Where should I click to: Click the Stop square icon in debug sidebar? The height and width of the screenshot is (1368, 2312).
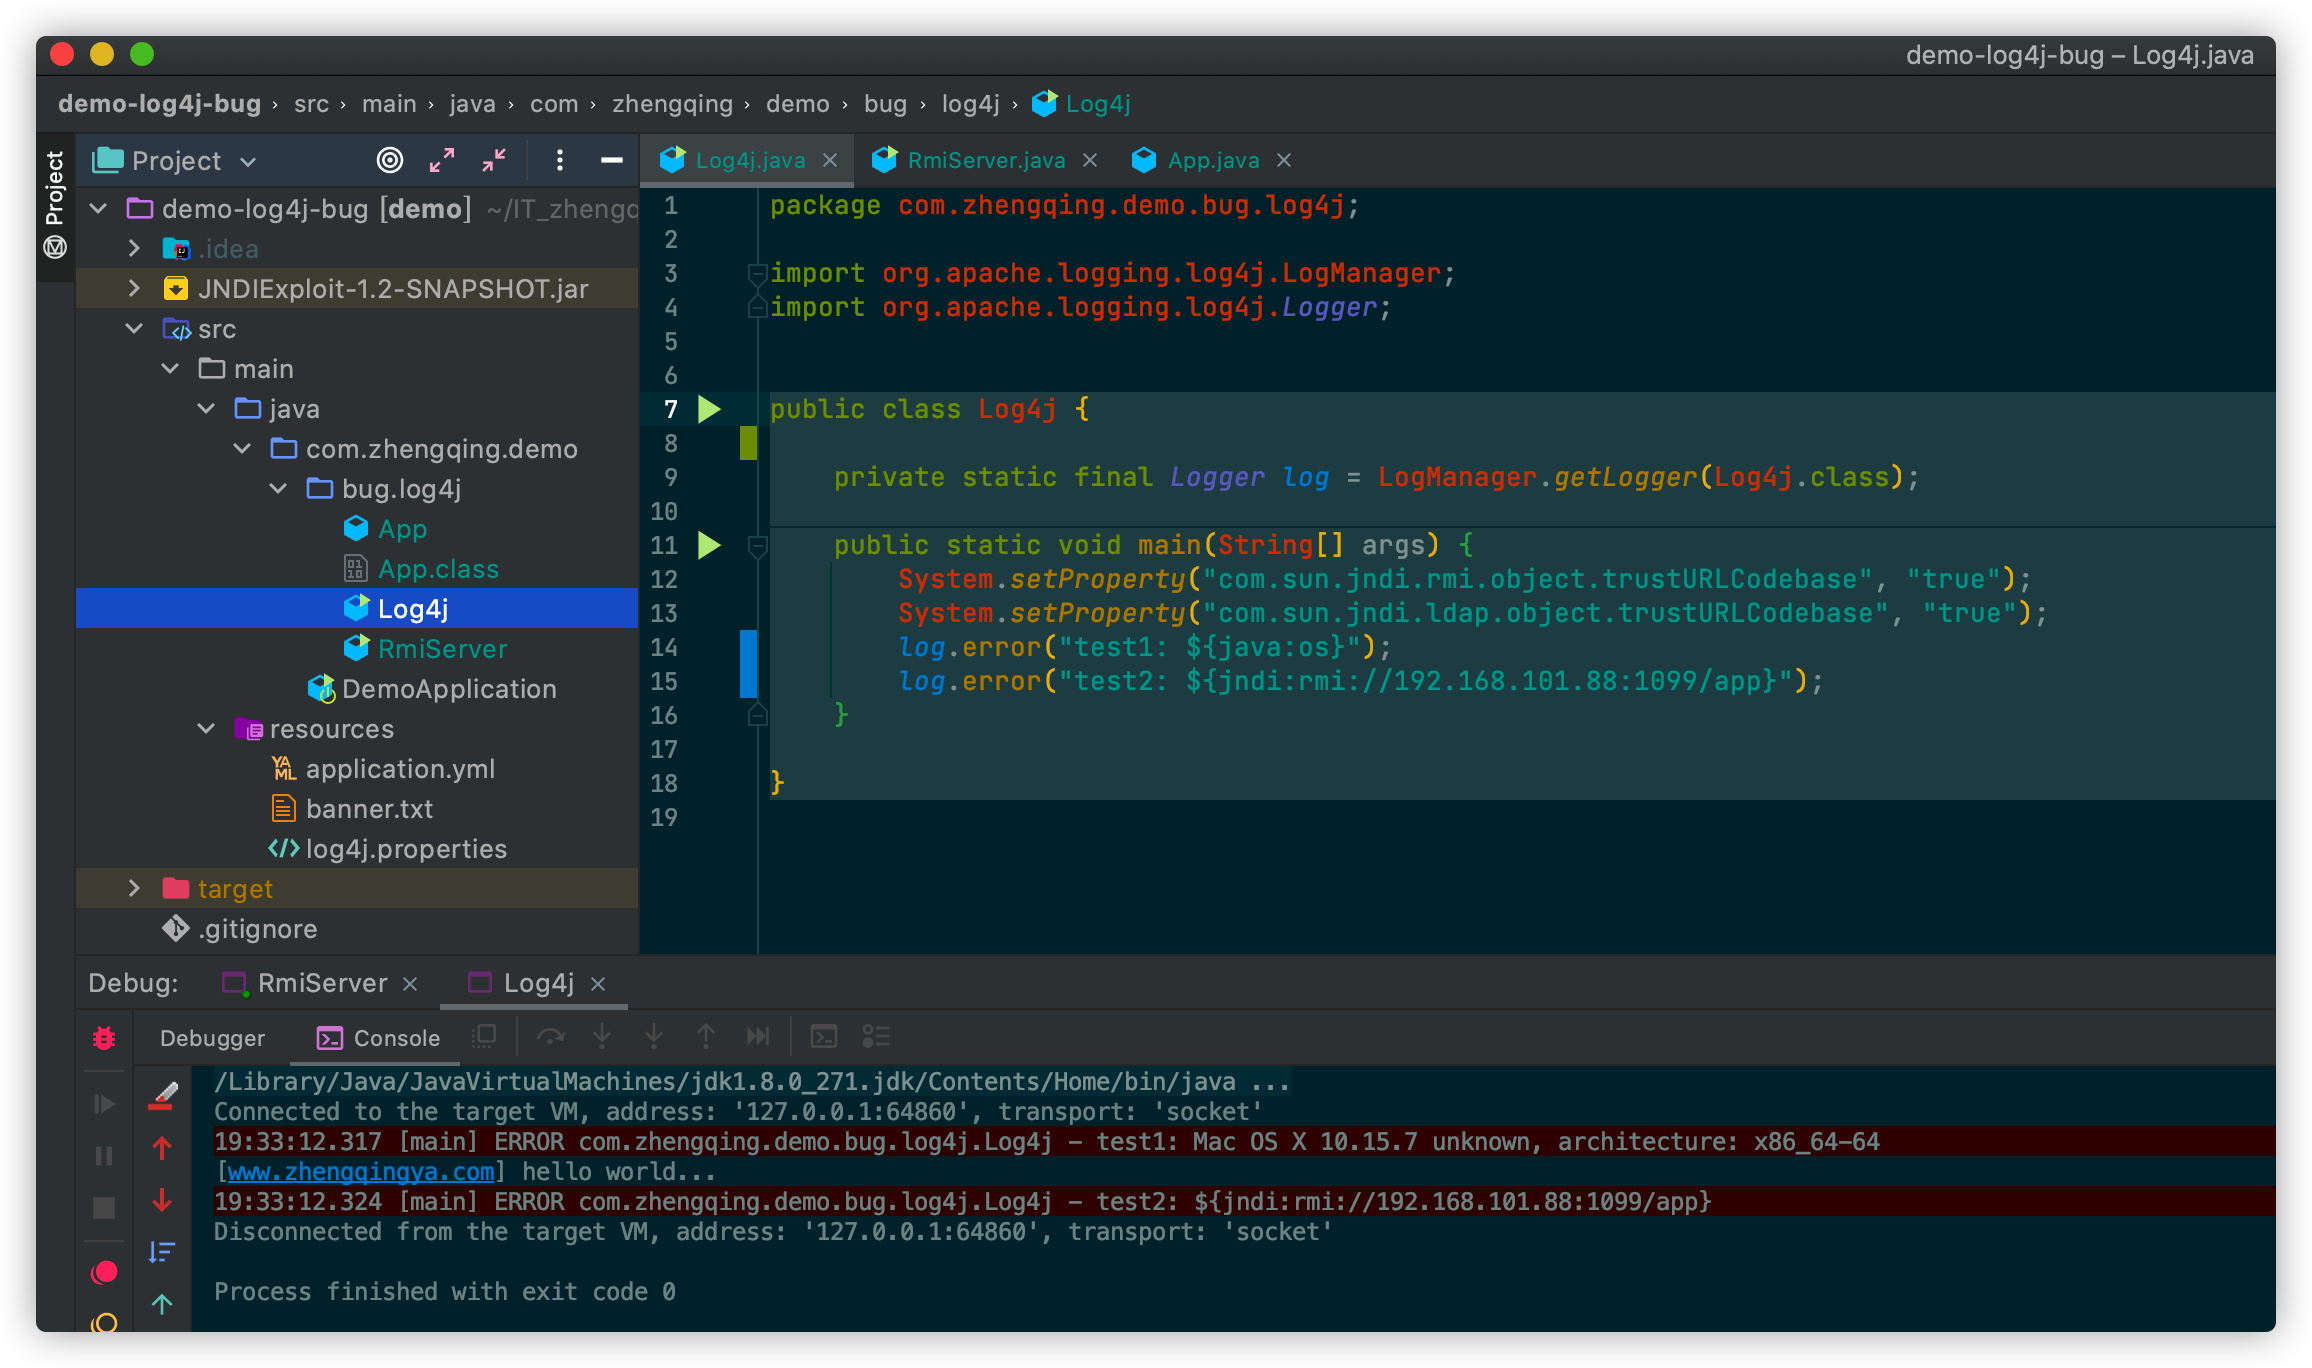[x=104, y=1208]
